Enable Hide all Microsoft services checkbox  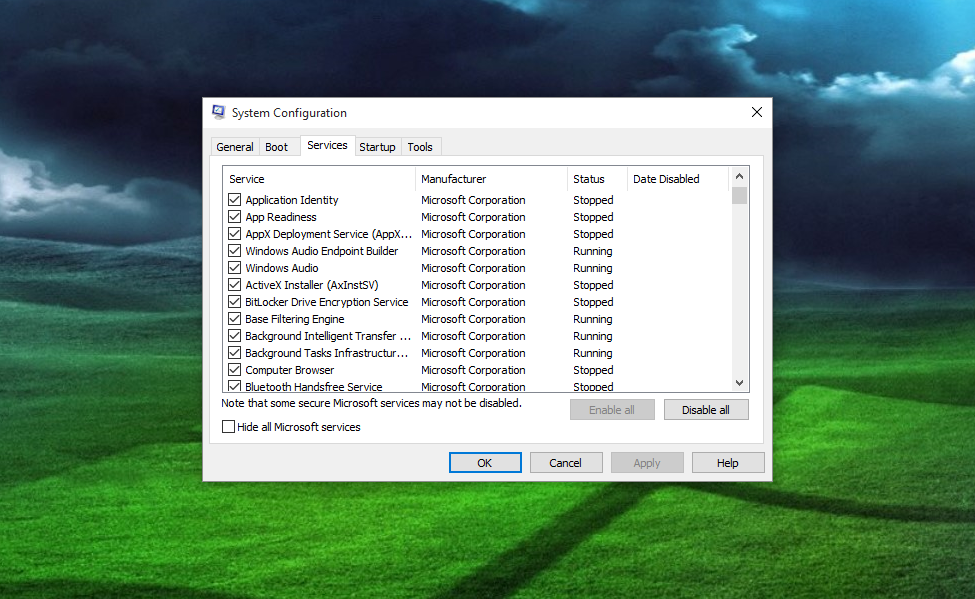[228, 427]
